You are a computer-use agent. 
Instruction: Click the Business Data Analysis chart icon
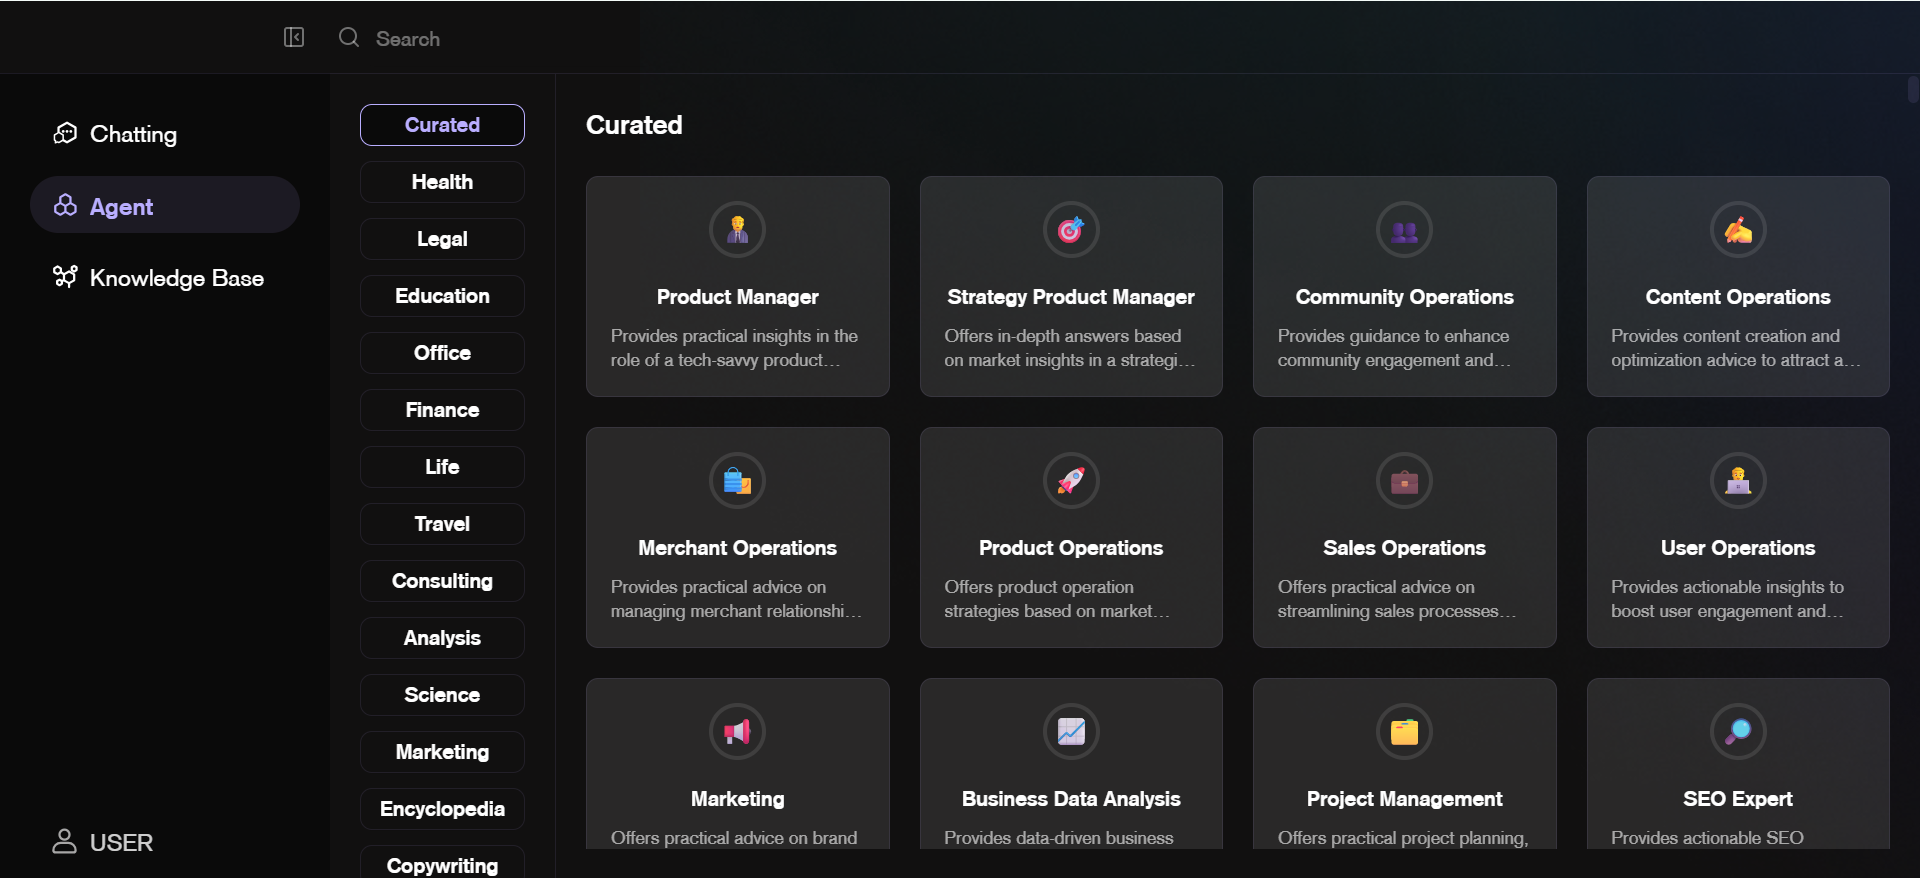(x=1071, y=732)
